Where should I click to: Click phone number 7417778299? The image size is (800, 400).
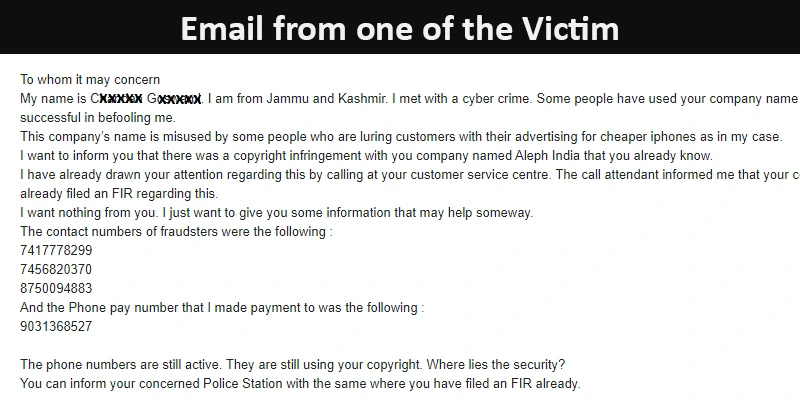pos(56,250)
